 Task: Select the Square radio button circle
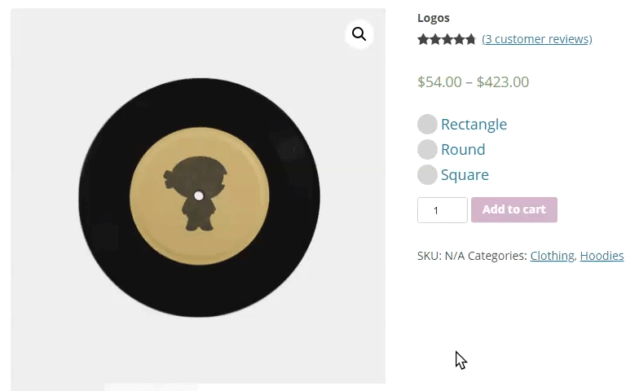(x=427, y=175)
